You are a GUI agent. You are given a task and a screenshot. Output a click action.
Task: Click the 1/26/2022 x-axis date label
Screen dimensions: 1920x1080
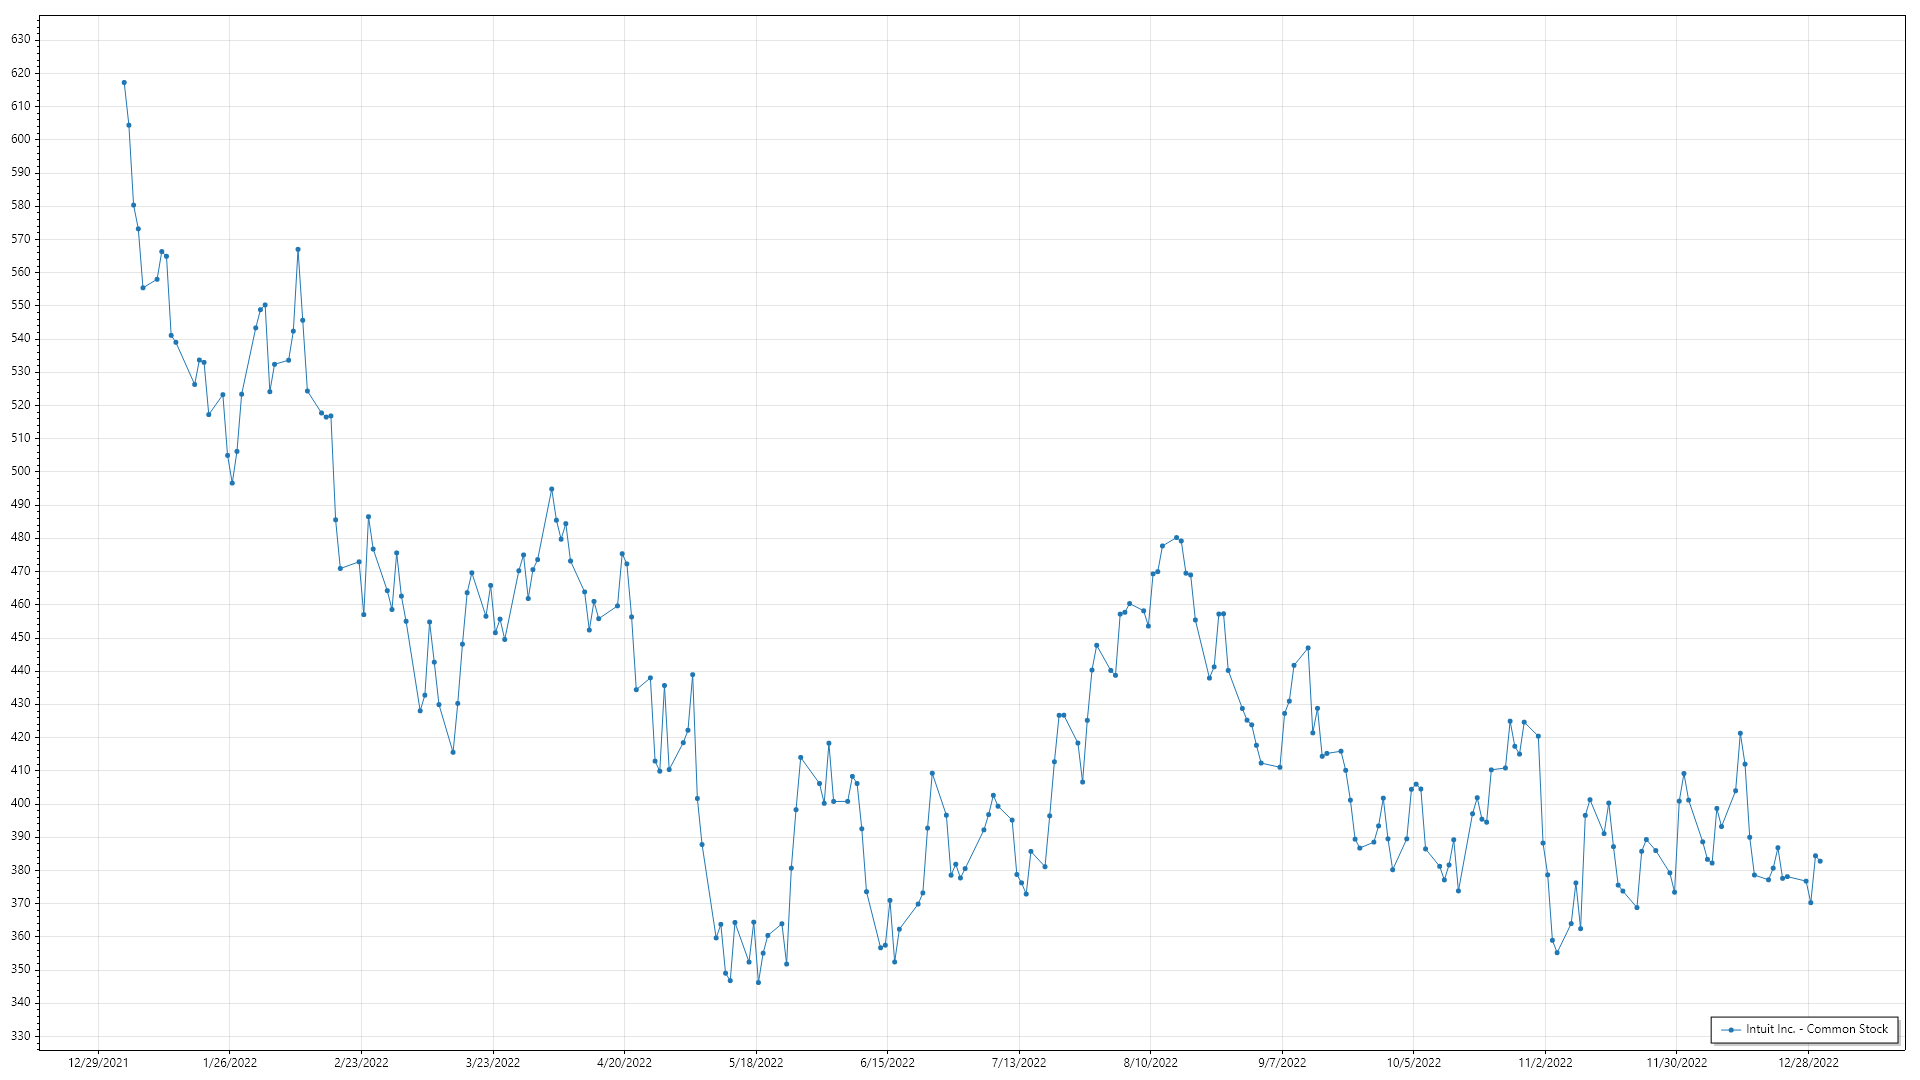click(230, 1063)
